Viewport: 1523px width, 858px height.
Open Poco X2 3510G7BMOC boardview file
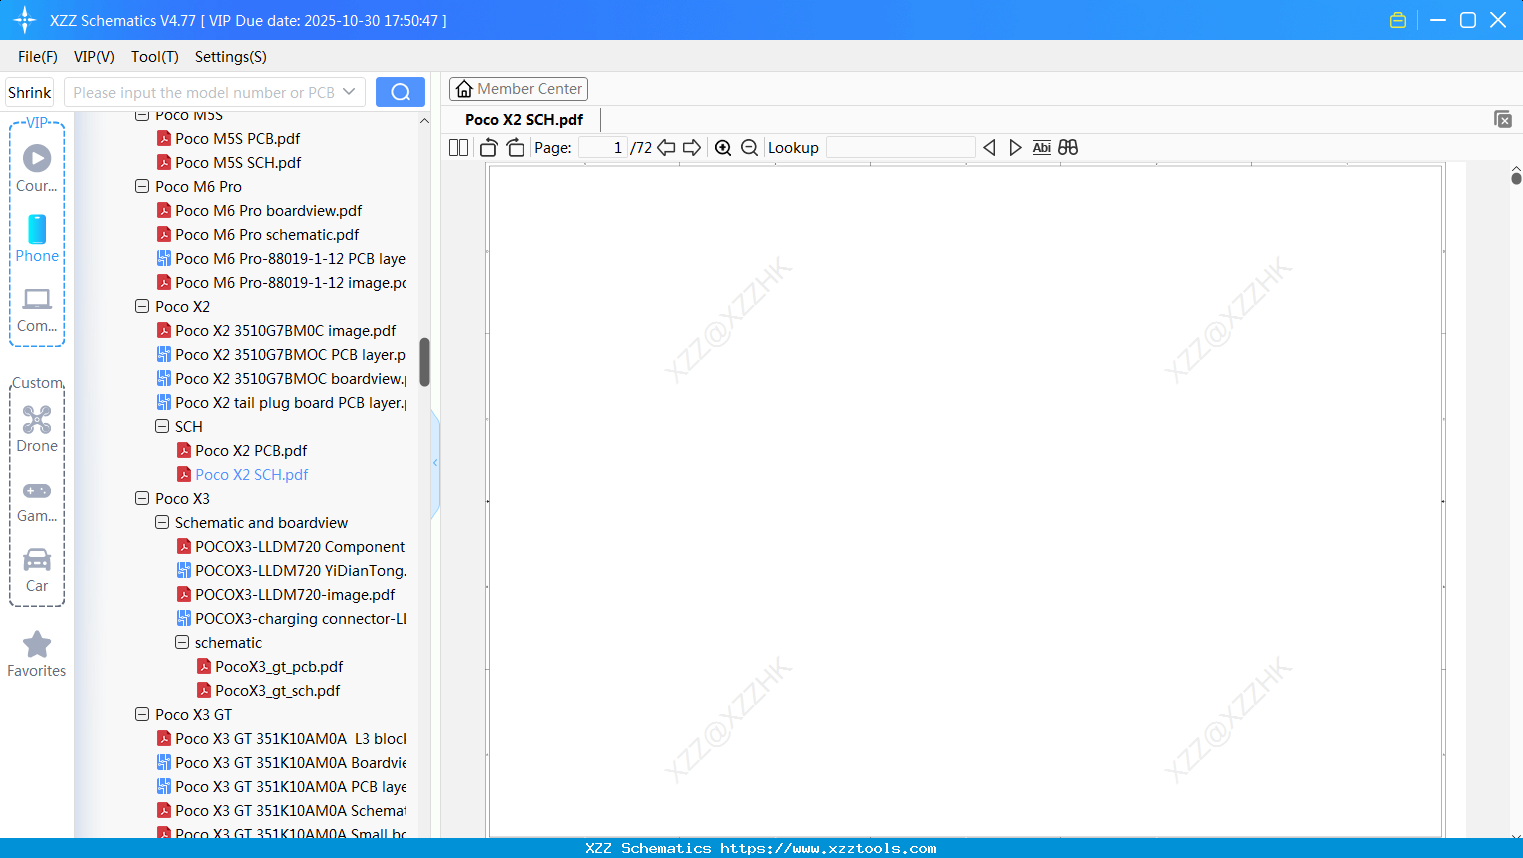(x=290, y=378)
